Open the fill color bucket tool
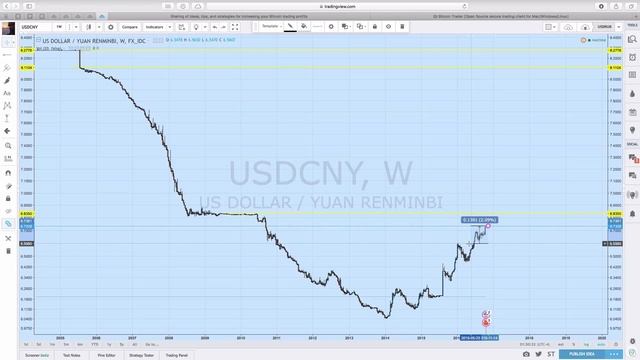Screen dimensions: 640x360 coord(304,27)
